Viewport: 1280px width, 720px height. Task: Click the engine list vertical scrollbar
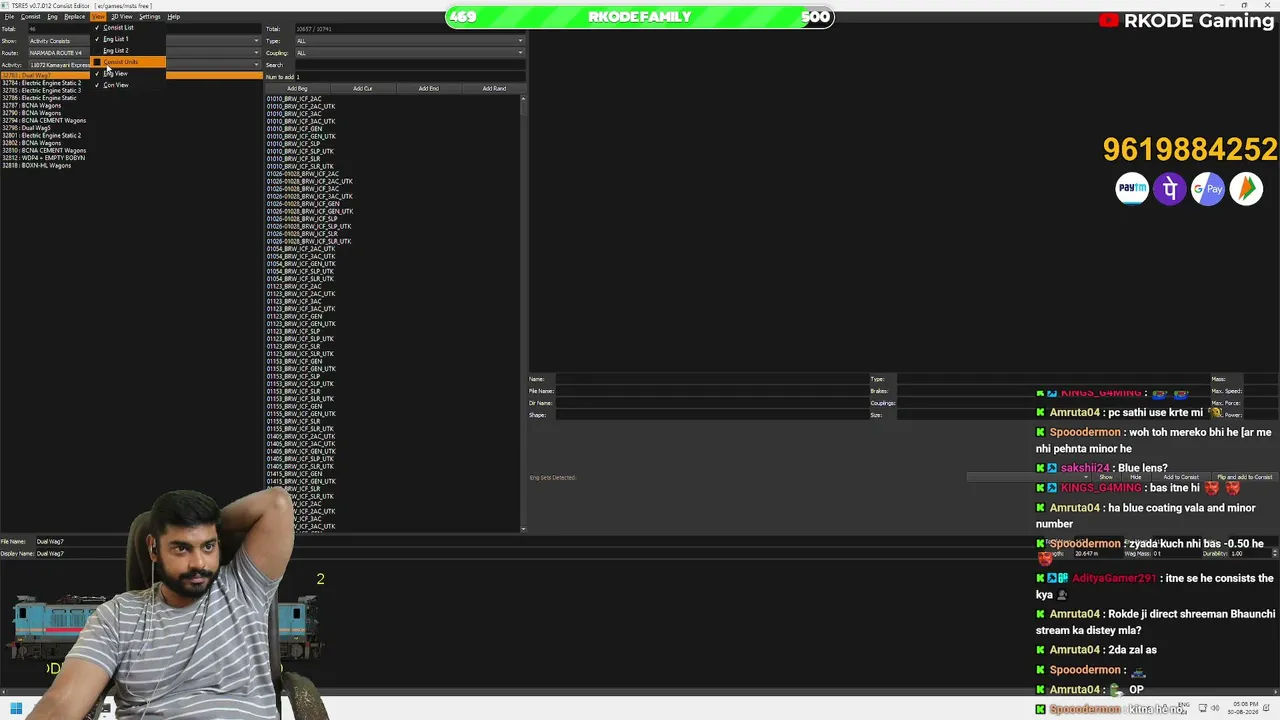523,312
